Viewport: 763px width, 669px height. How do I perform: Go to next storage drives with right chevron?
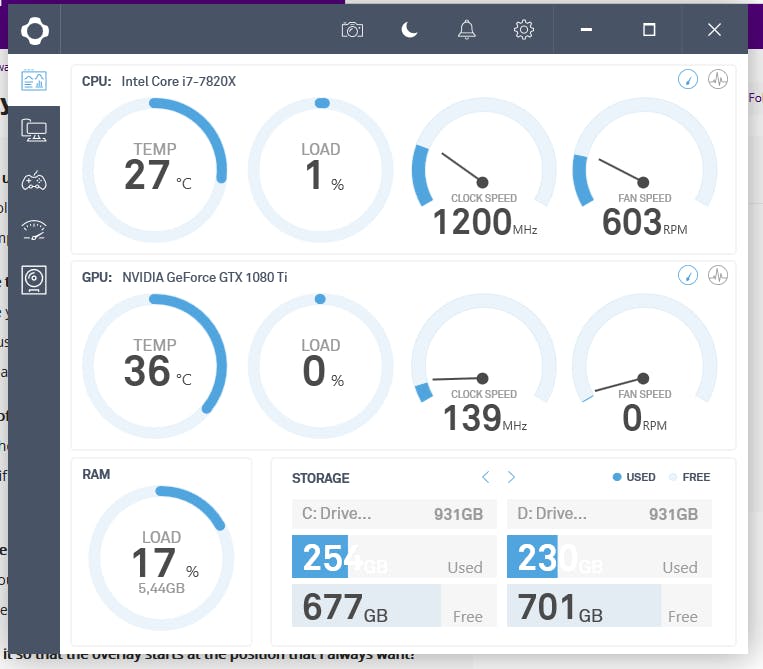[x=511, y=477]
